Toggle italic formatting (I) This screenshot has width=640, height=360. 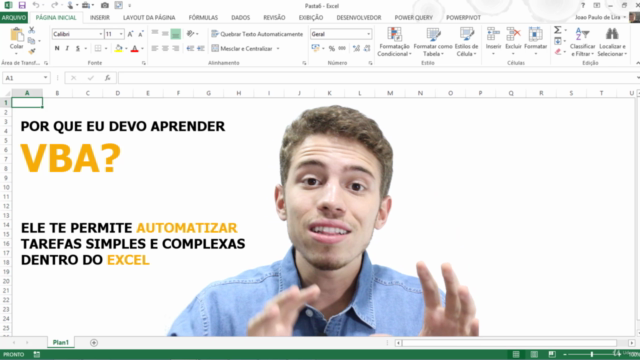coord(67,49)
